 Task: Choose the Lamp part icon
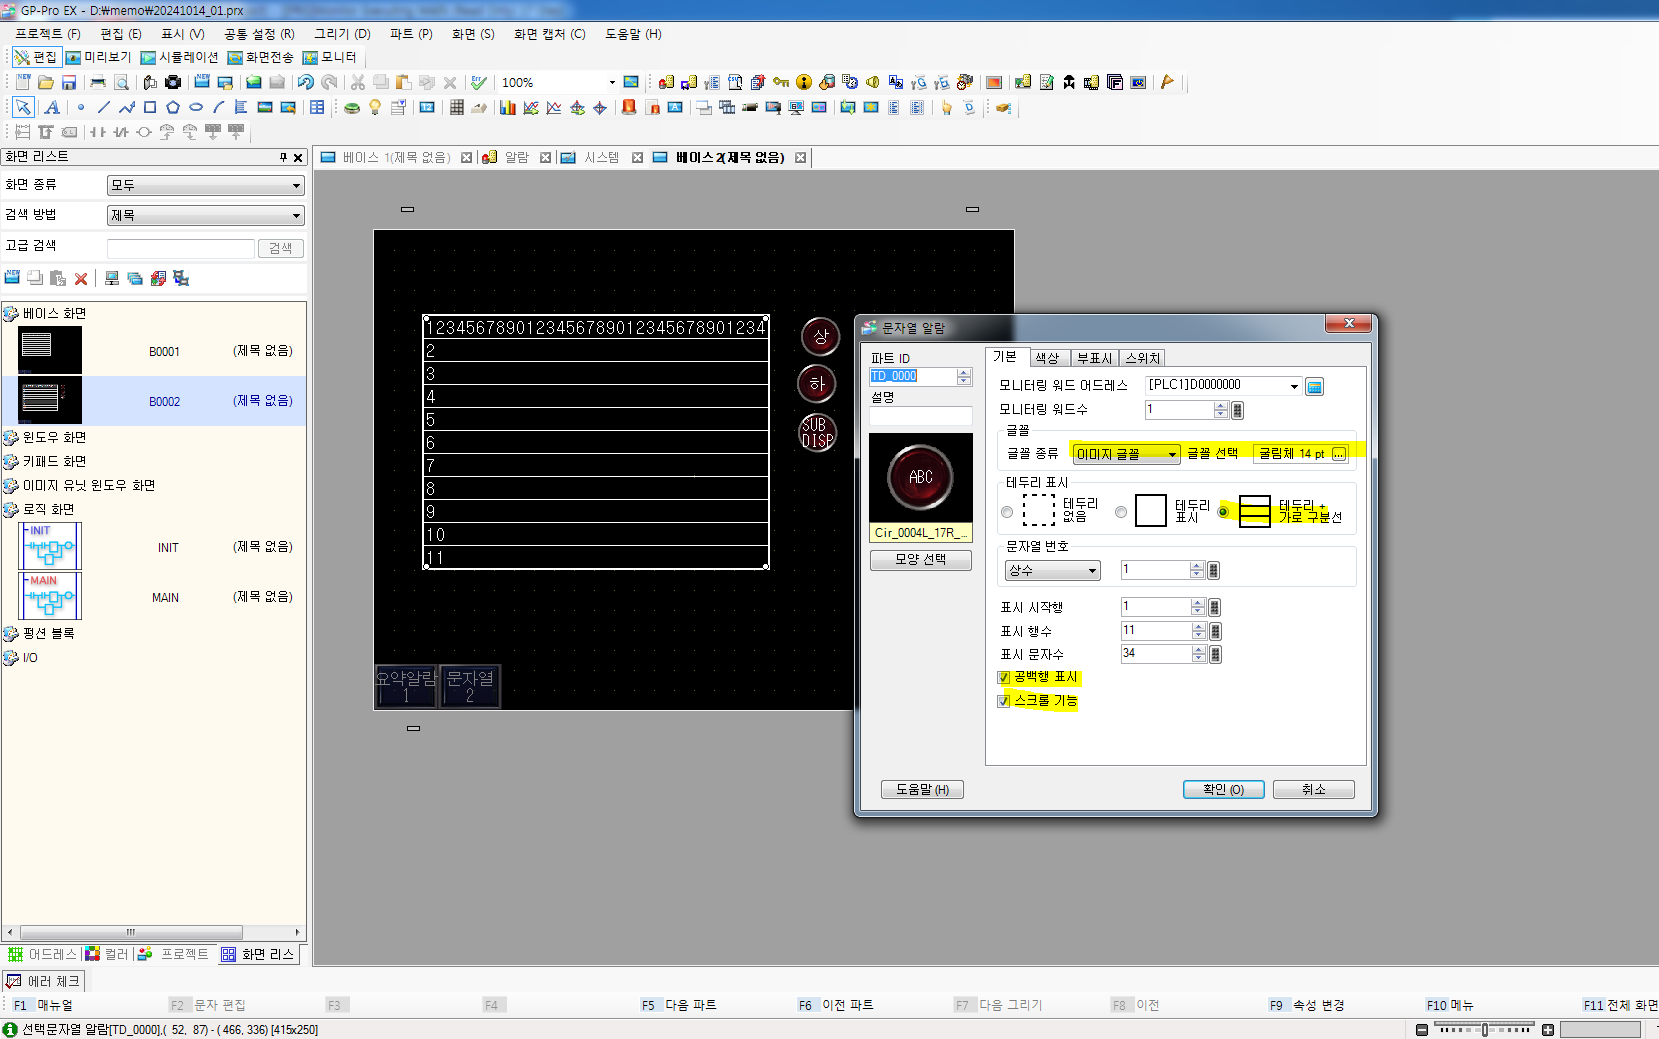[375, 107]
